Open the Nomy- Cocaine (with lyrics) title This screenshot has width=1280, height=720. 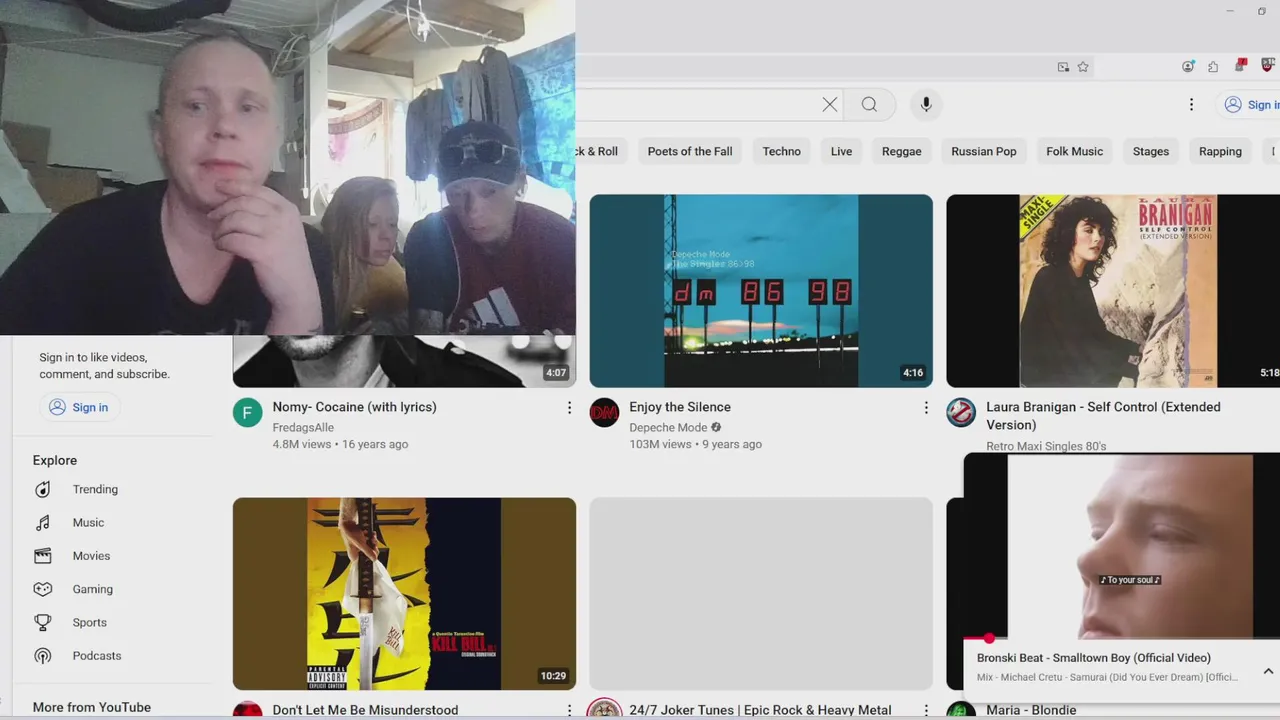click(x=354, y=407)
